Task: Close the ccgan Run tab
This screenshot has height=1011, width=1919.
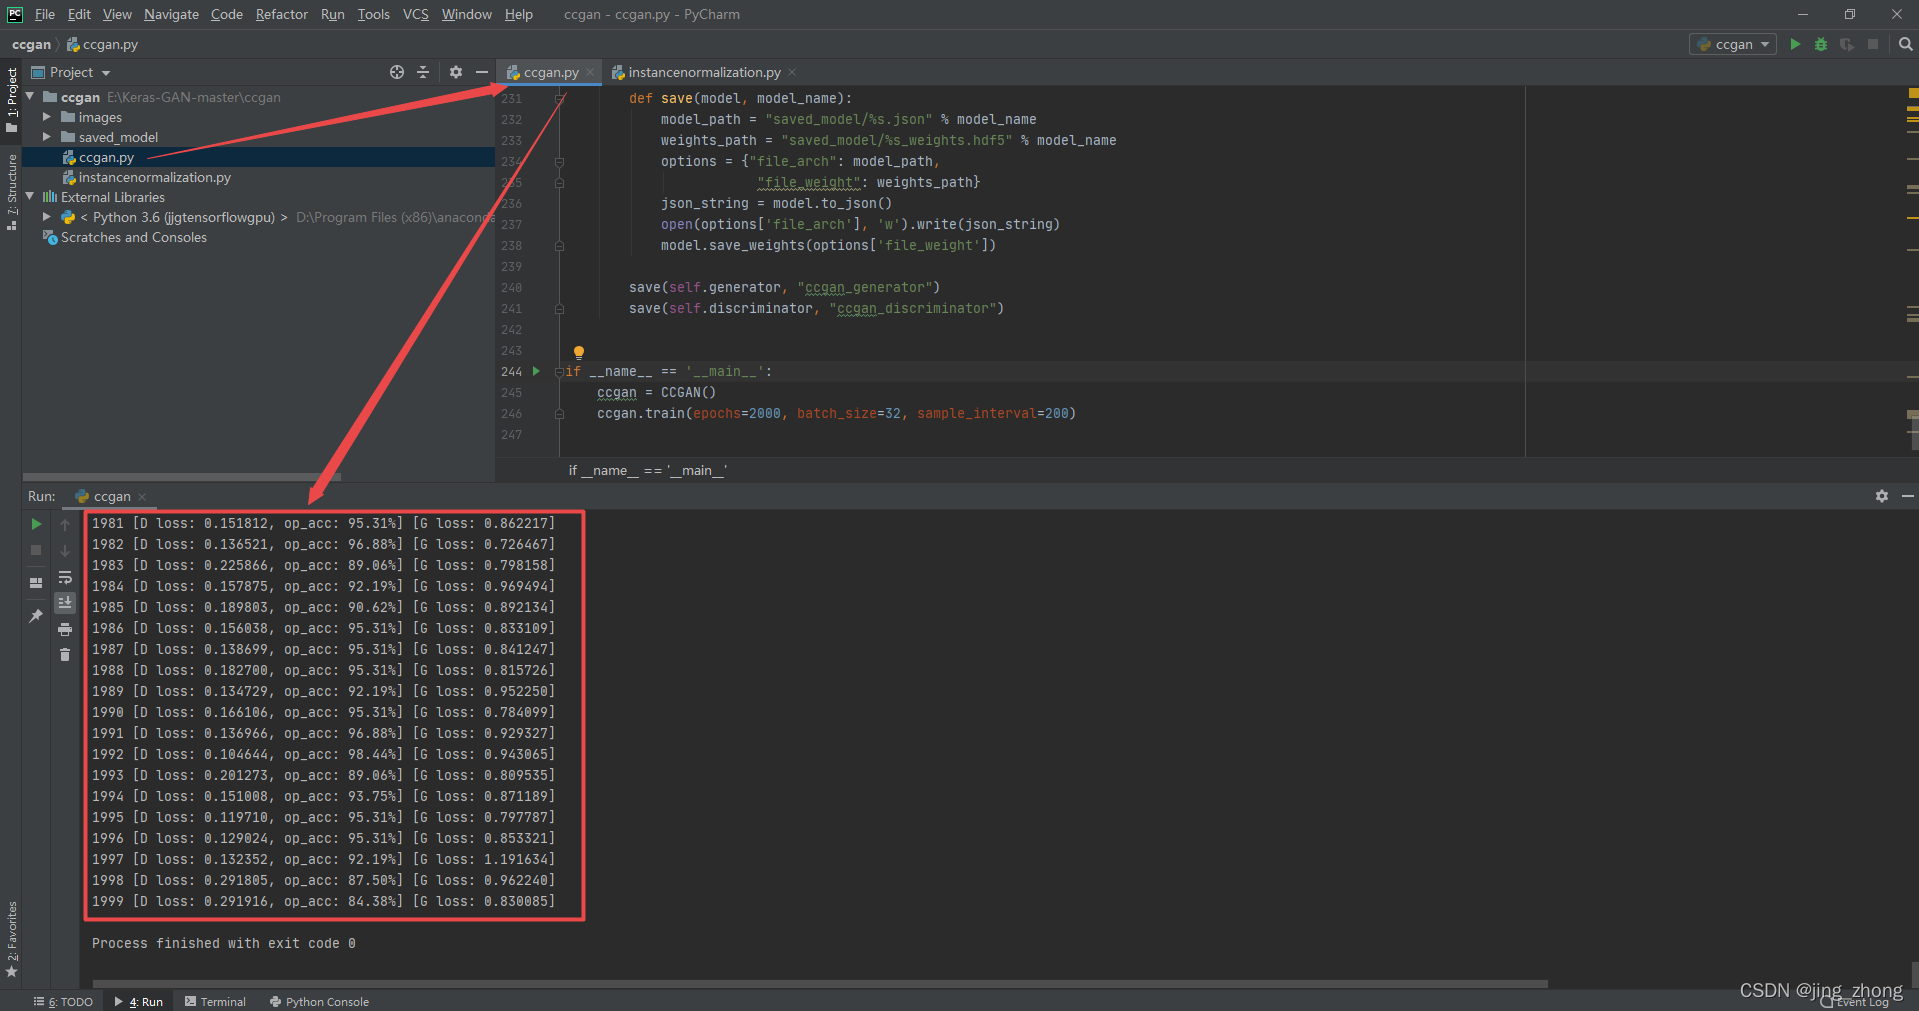Action: (142, 497)
